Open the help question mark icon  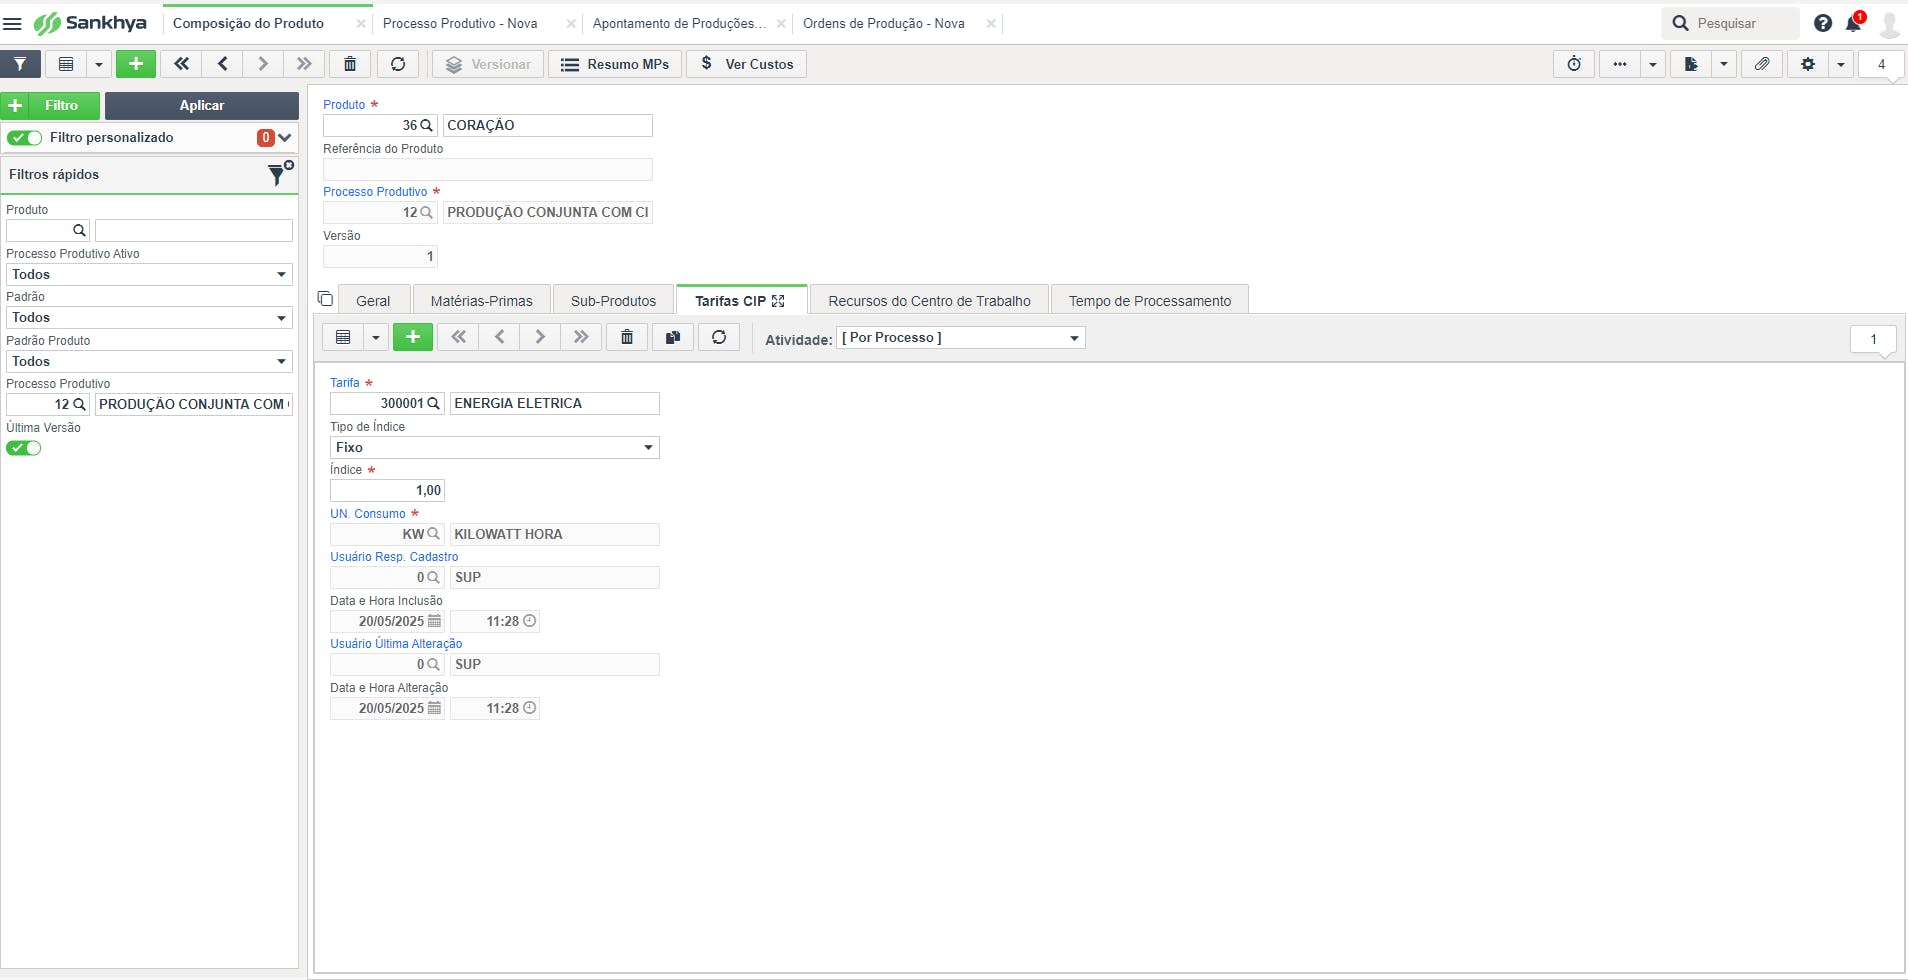(x=1823, y=23)
